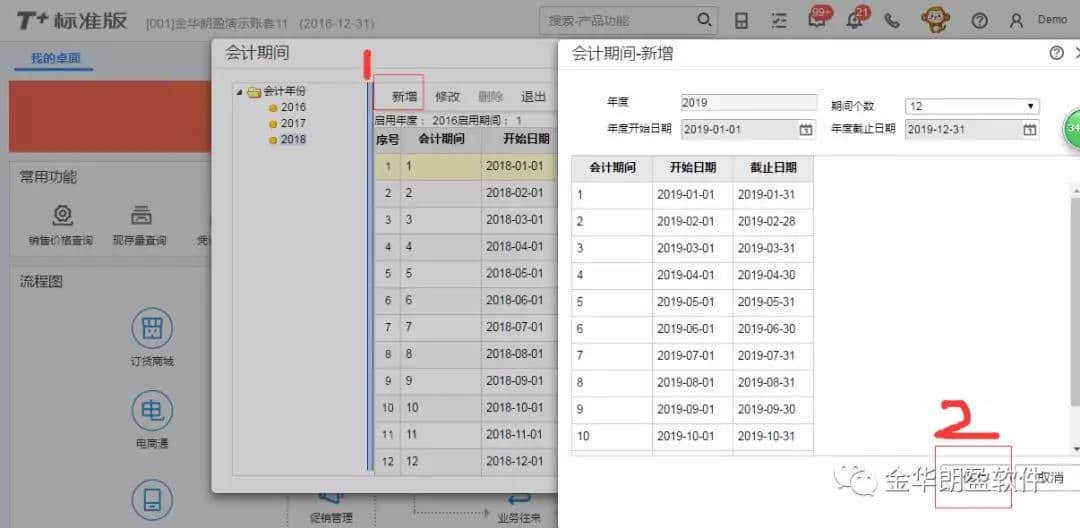Open calendar picker for 年度截止日期

1029,129
